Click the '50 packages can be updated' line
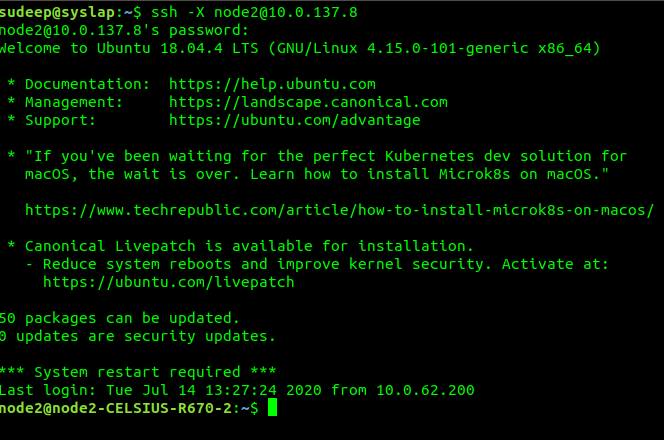Image resolution: width=664 pixels, height=440 pixels. pos(119,318)
